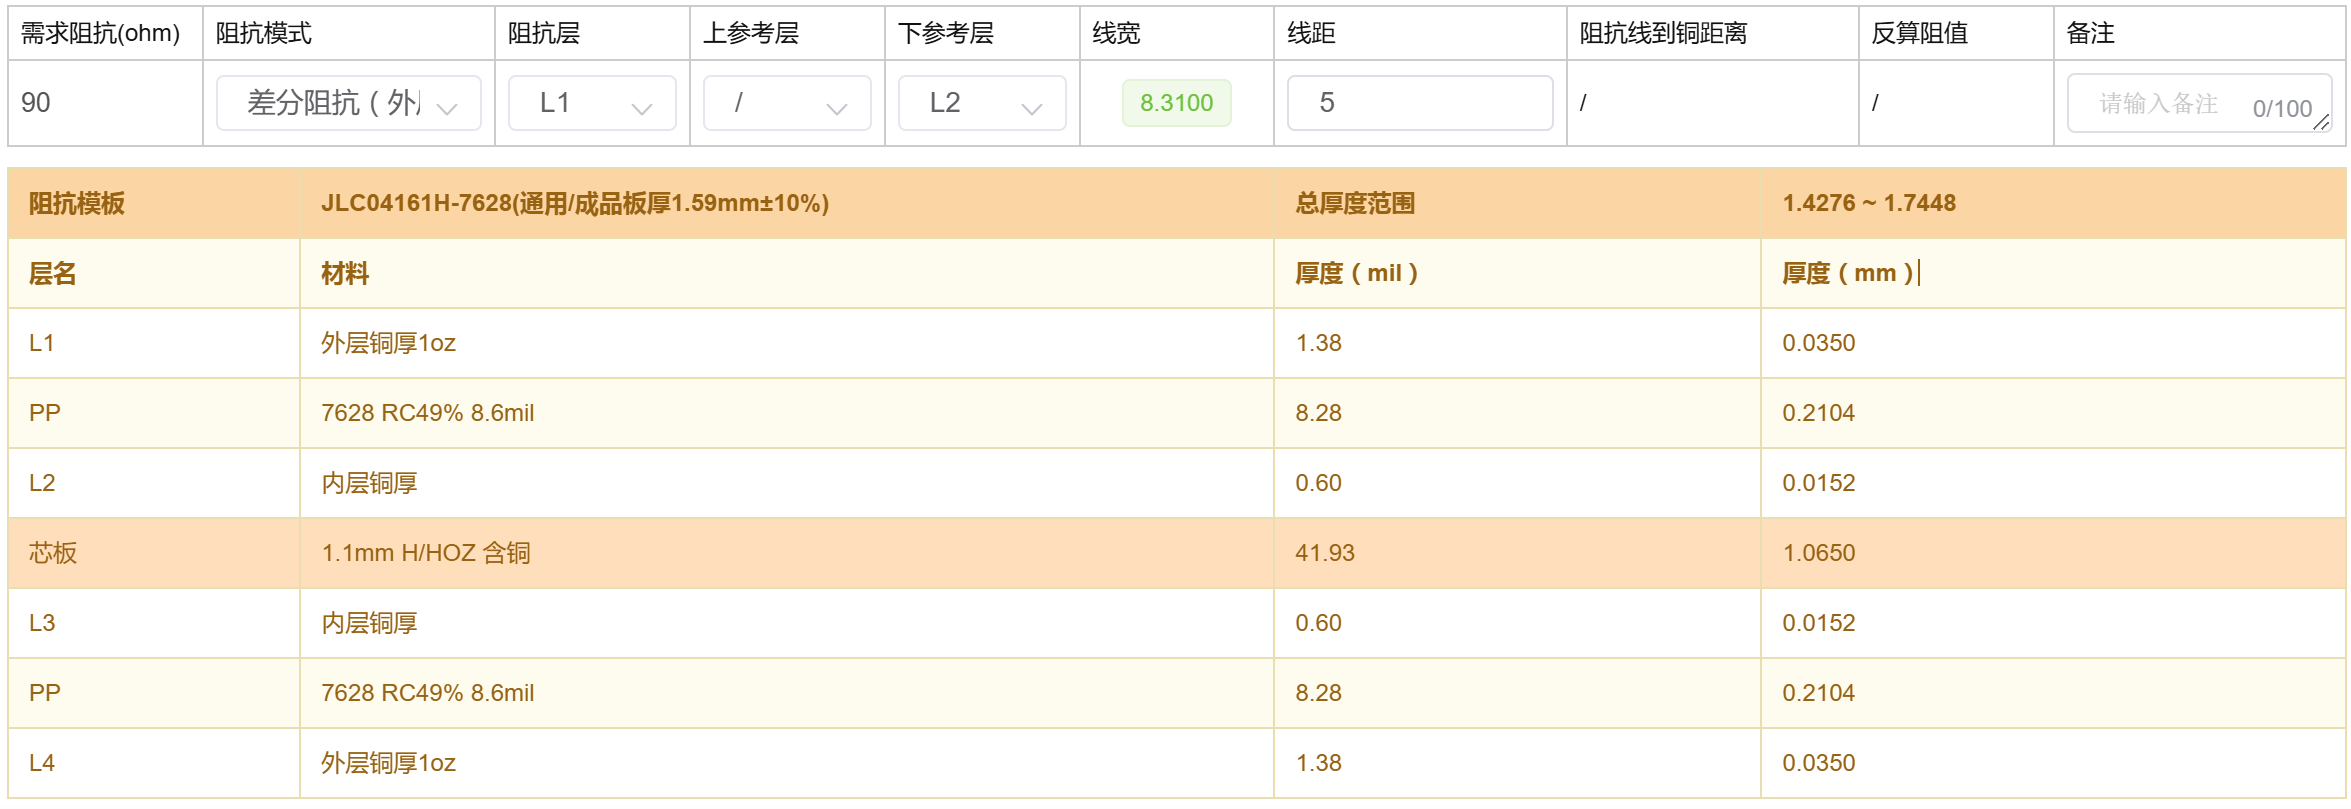Click the 厚度 (mm) column header
Image resolution: width=2351 pixels, height=809 pixels.
coord(1847,273)
